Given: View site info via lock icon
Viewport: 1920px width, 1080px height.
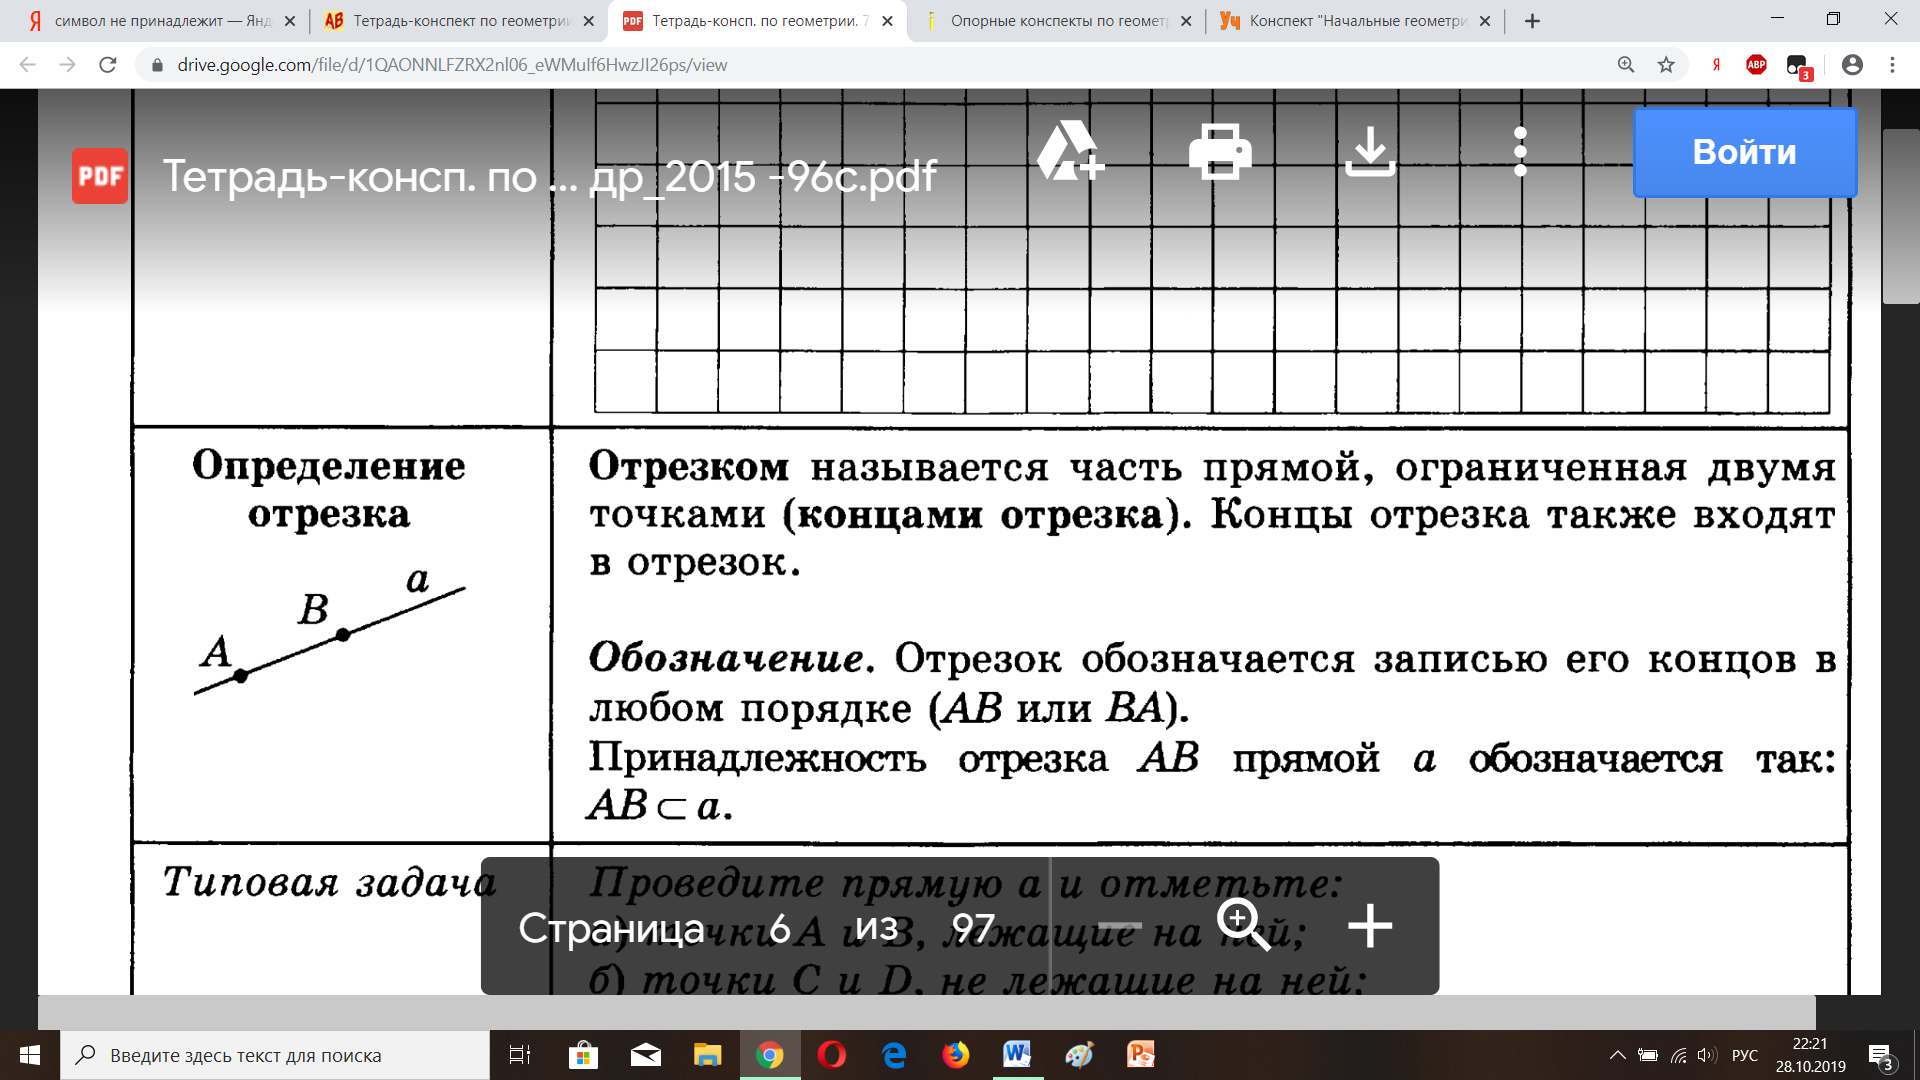Looking at the screenshot, I should pos(156,65).
